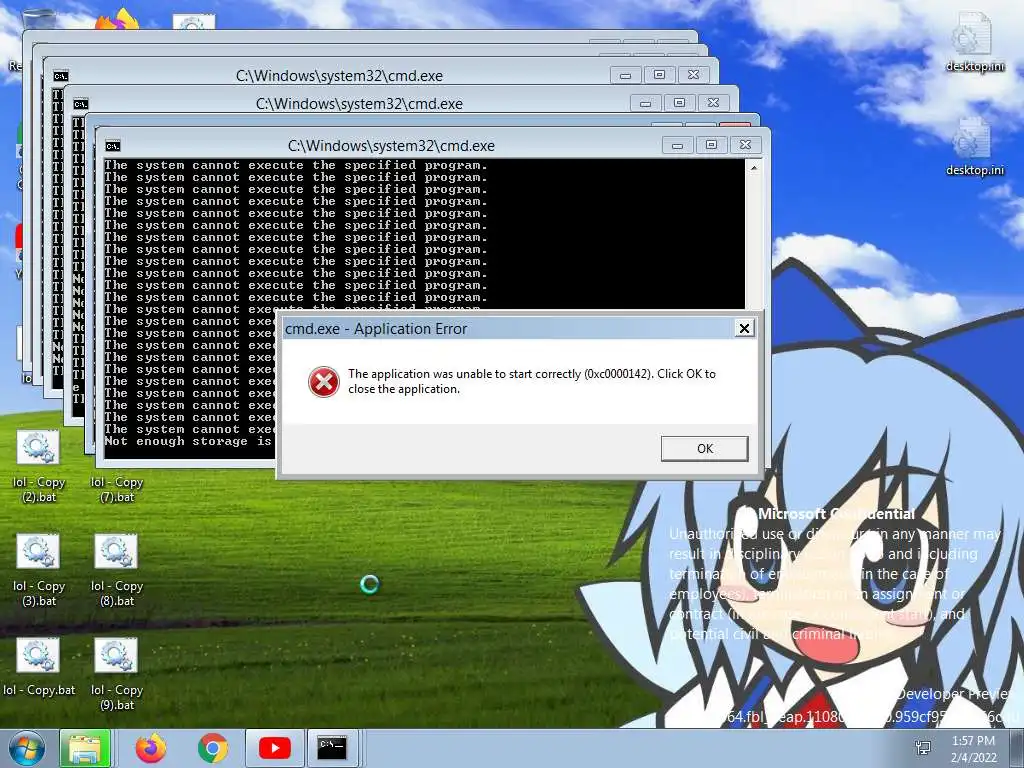Screen dimensions: 1024x768
Task: Launch Google Chrome from the taskbar
Action: [213, 748]
